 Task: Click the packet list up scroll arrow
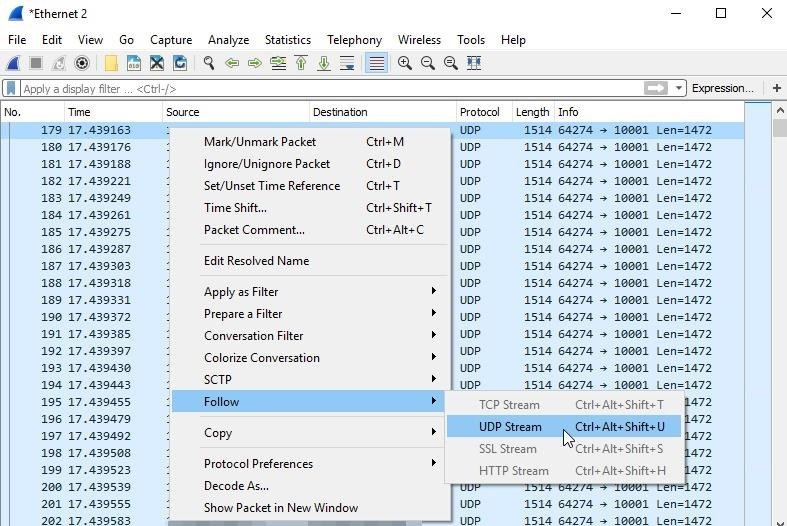779,110
